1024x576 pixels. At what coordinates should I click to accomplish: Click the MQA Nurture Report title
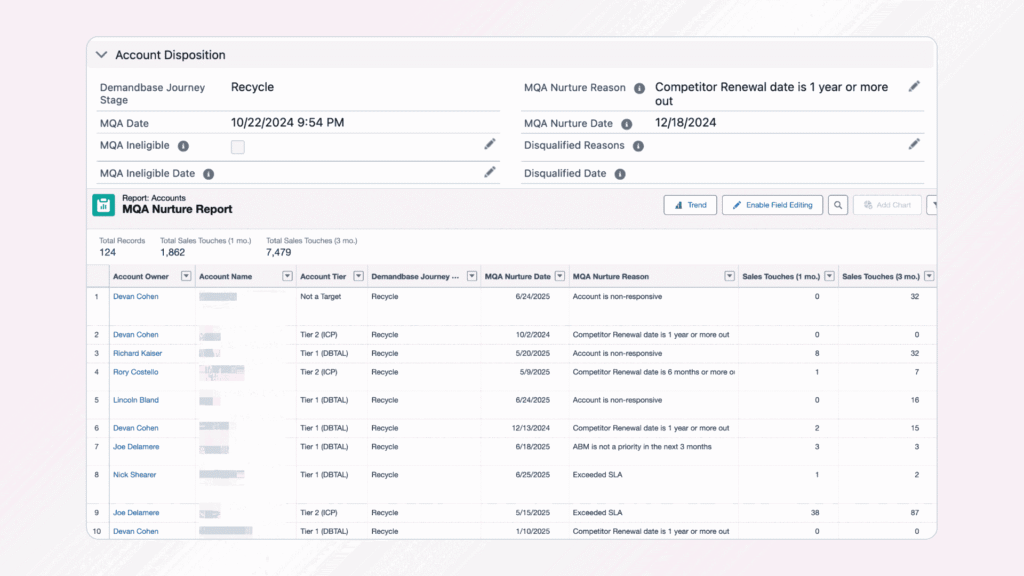[176, 211]
